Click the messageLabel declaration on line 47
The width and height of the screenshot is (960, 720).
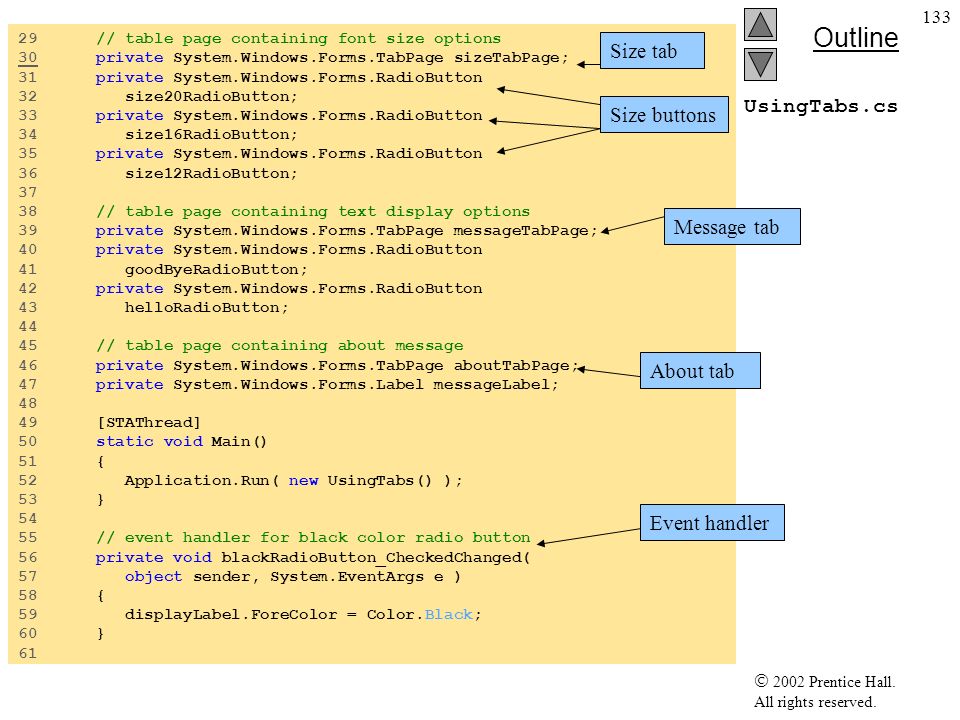pyautogui.click(x=327, y=385)
